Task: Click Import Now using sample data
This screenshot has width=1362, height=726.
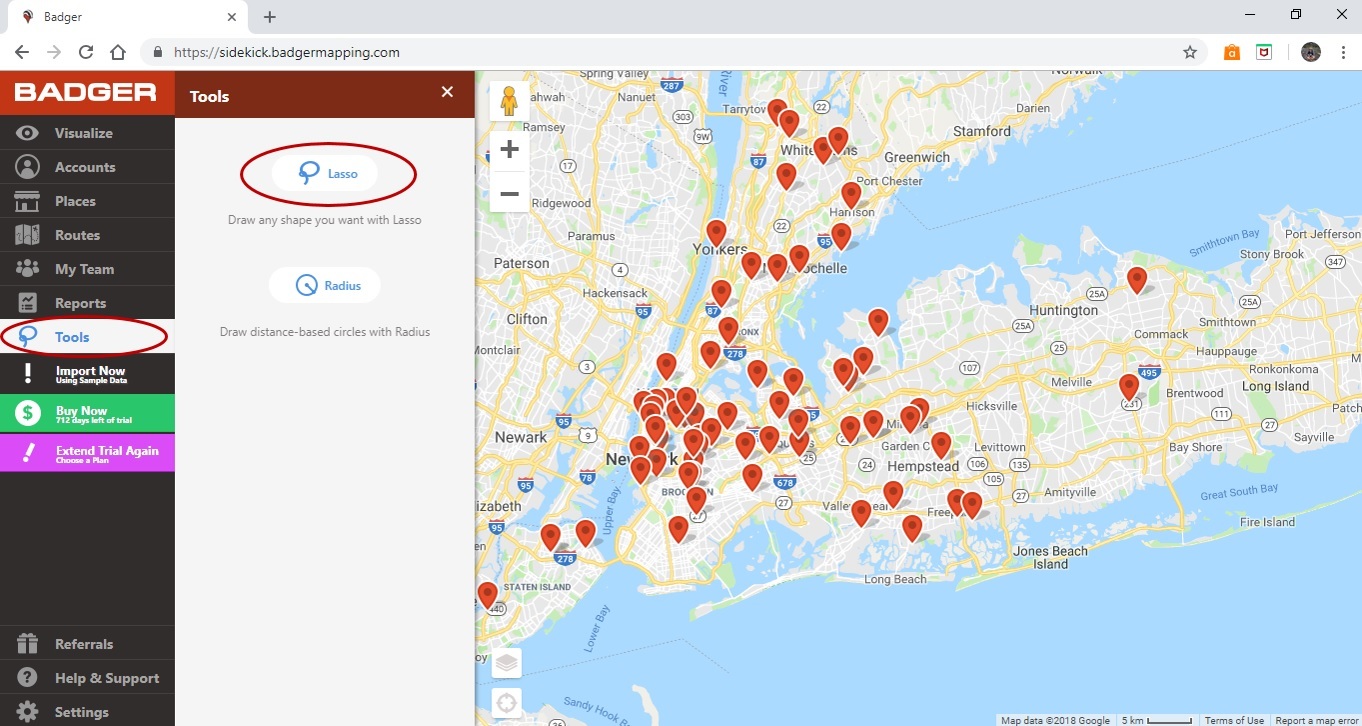Action: click(x=87, y=374)
